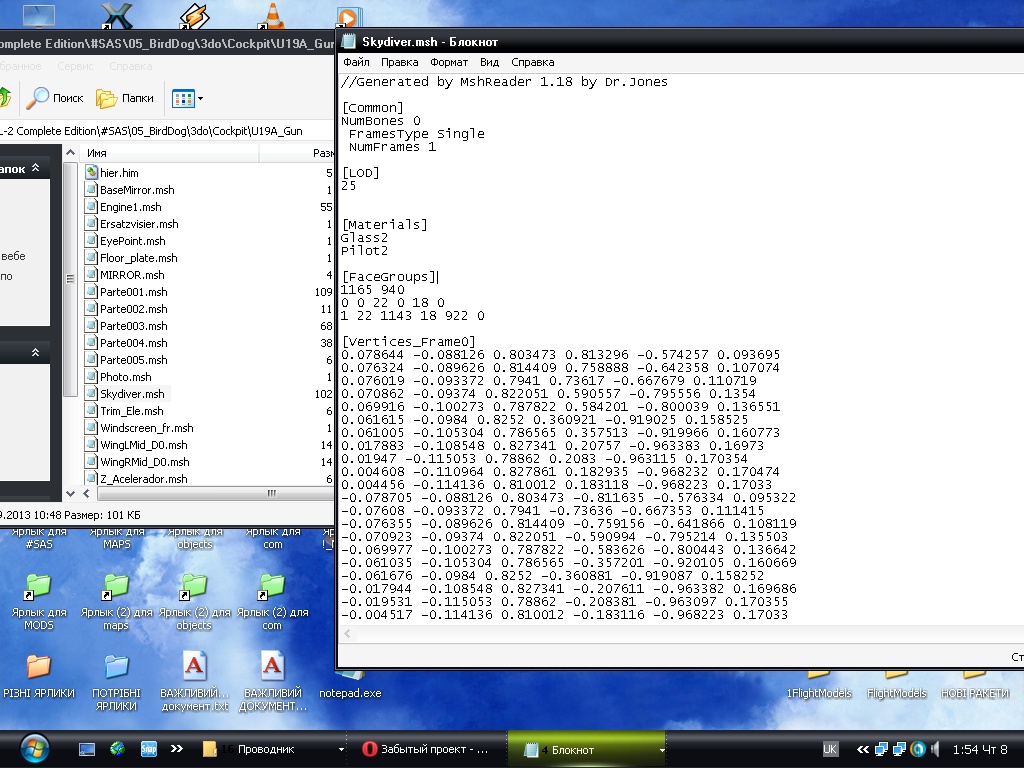This screenshot has width=1024, height=768.
Task: Open the Windows Start button
Action: click(33, 748)
